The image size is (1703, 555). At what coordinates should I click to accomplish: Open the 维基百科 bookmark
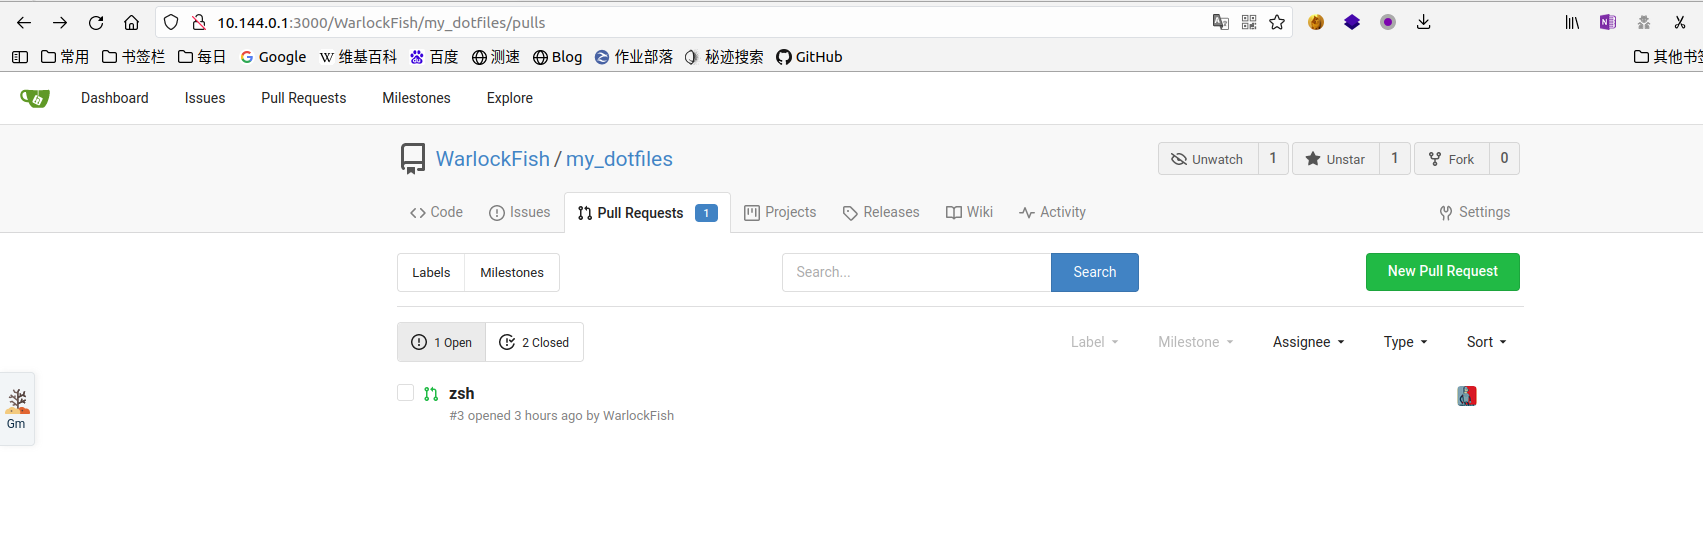click(358, 57)
